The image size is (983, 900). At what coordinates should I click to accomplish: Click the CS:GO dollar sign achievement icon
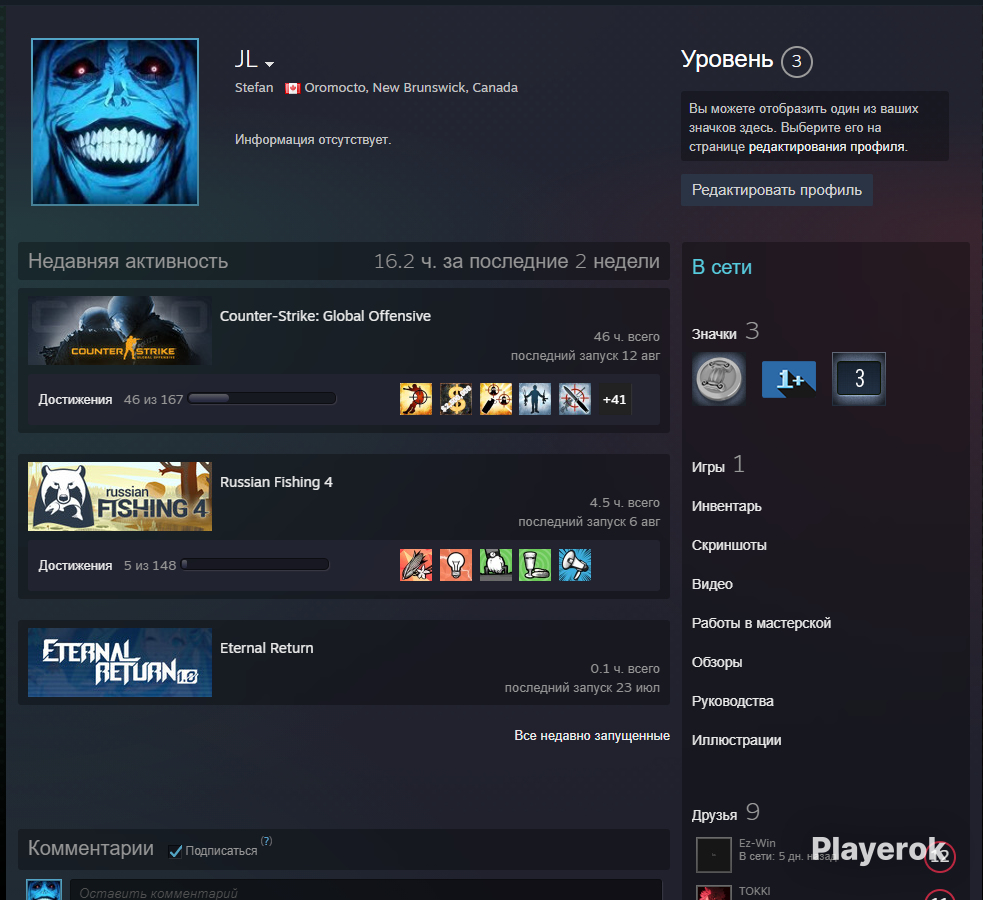click(456, 399)
